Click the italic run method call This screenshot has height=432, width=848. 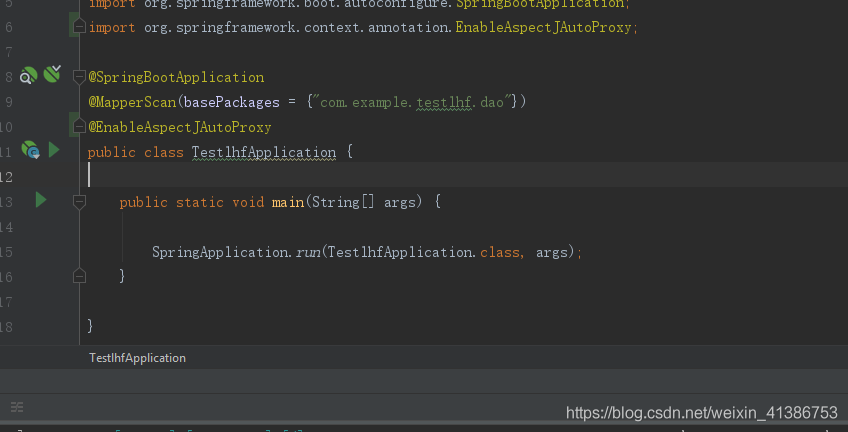308,253
